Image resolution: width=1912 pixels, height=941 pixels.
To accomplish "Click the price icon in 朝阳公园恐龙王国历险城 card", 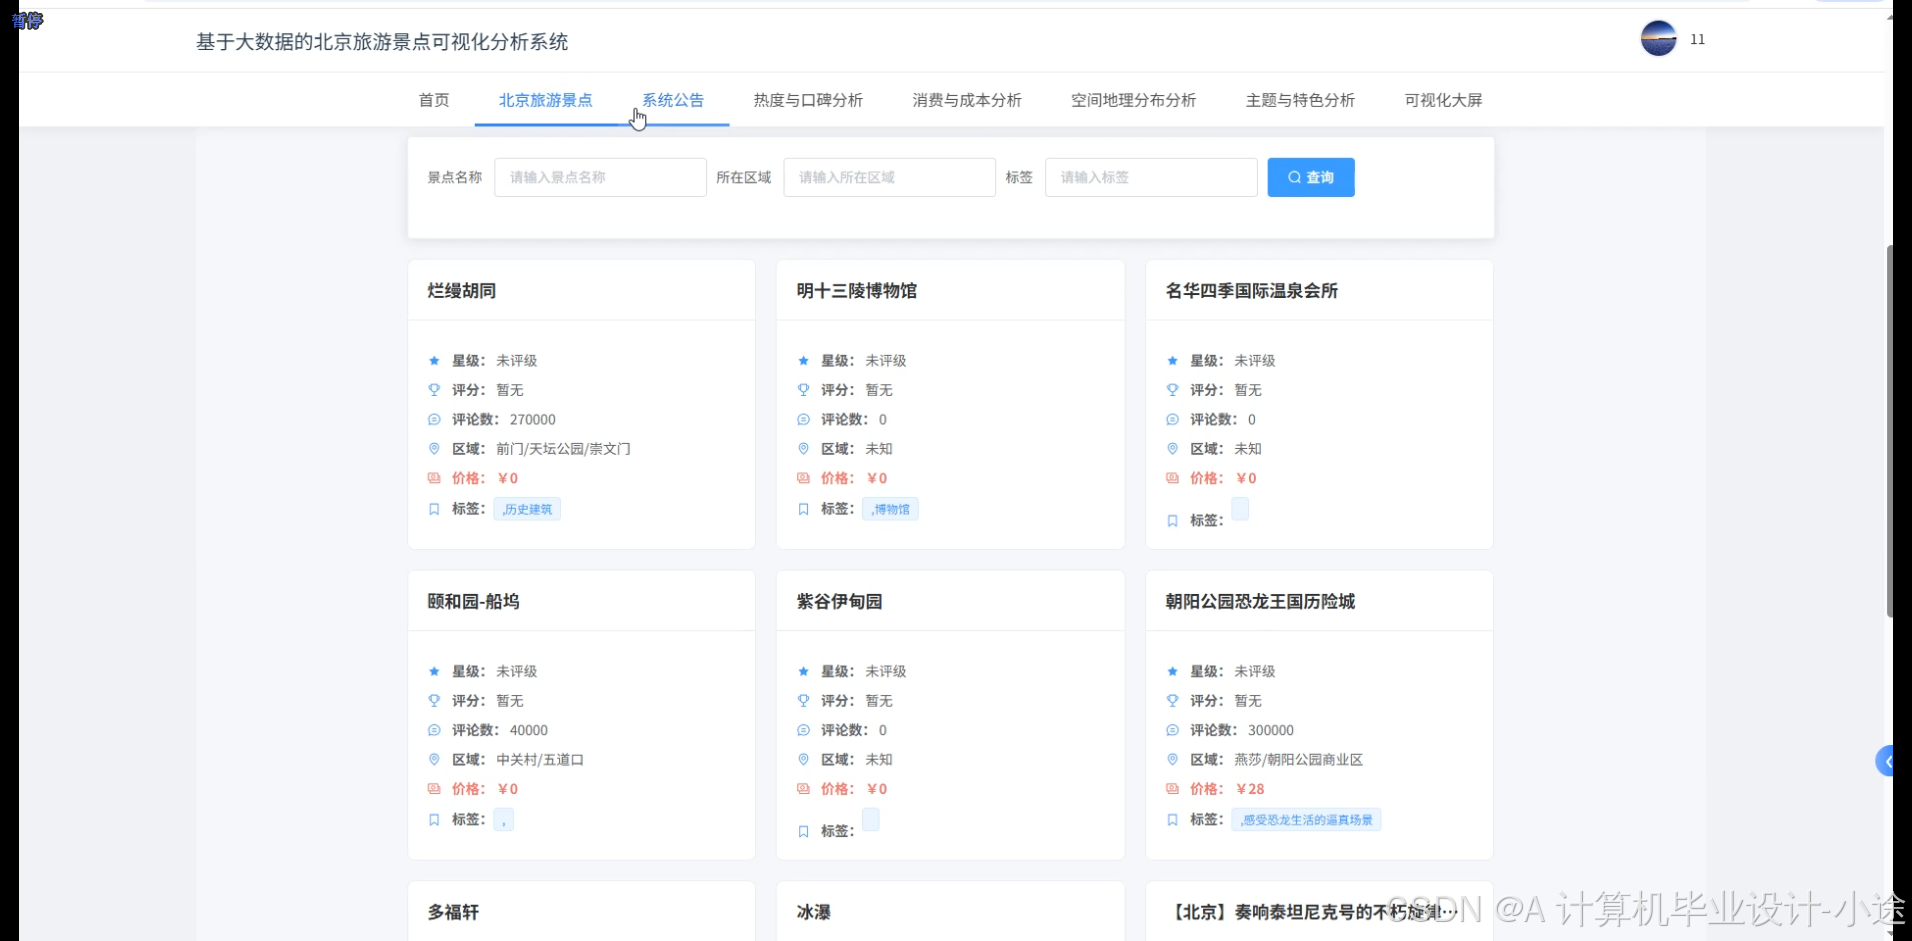I will click(1172, 789).
